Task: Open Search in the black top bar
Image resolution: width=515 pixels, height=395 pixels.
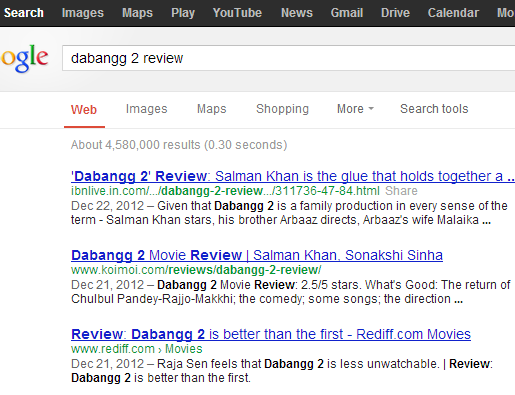Action: pos(24,13)
